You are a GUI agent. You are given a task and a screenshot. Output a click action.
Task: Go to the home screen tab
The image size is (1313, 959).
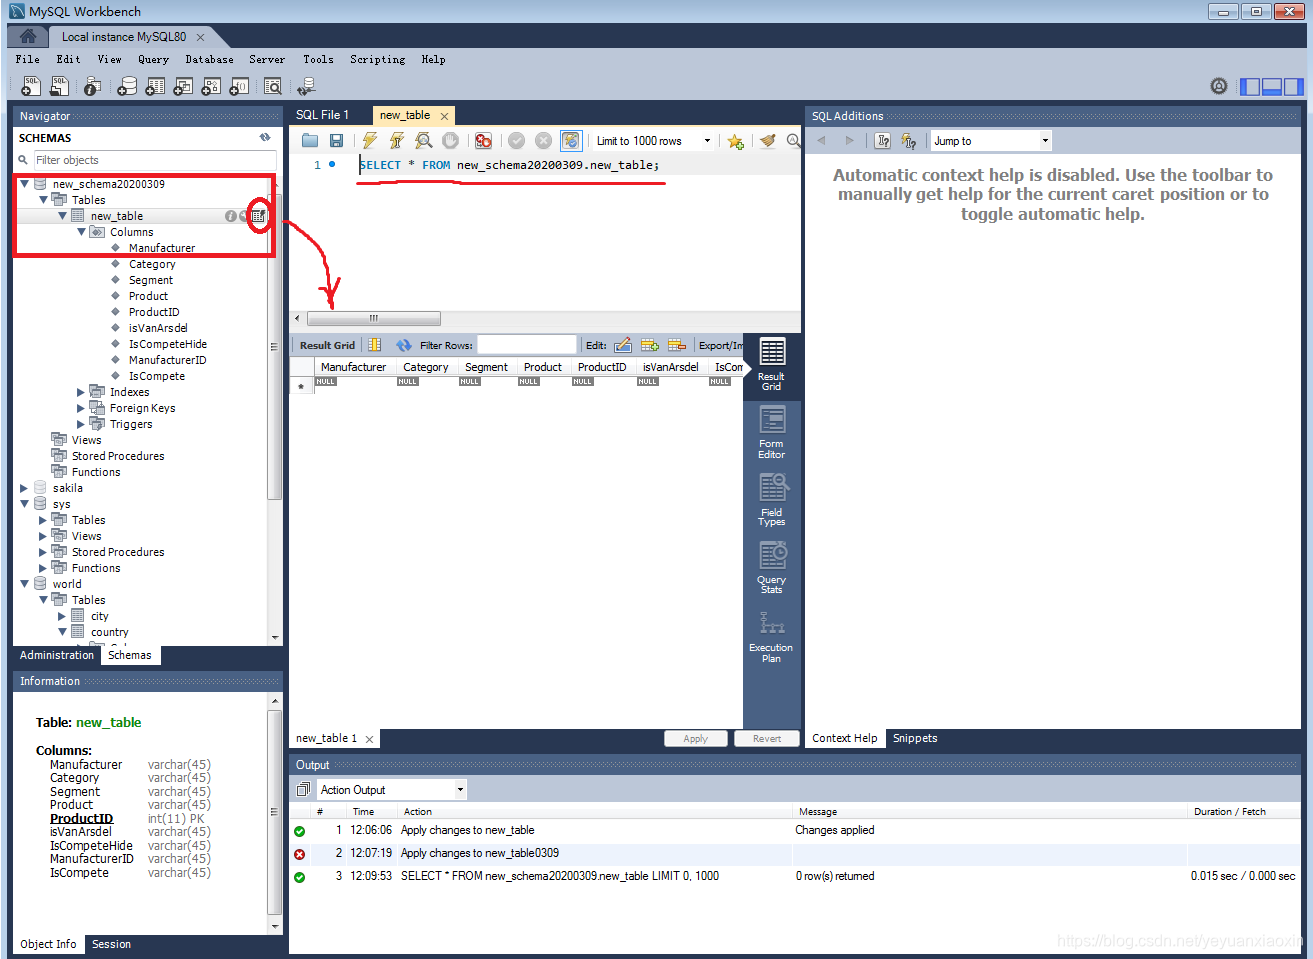click(28, 36)
